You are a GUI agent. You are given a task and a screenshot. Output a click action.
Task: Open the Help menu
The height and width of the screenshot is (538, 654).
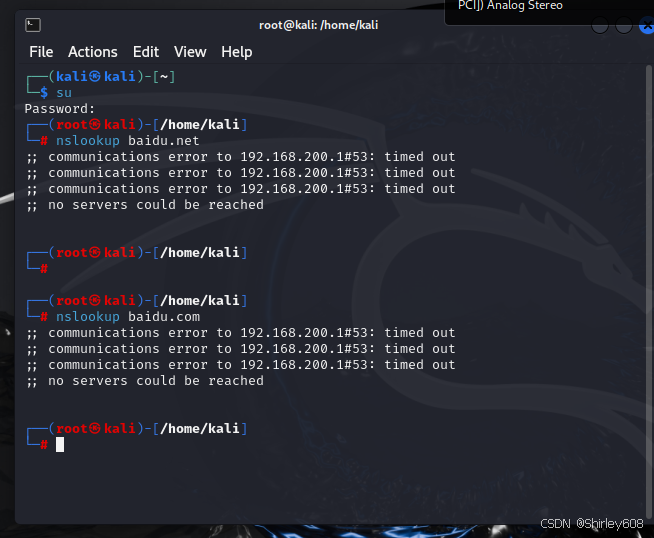pyautogui.click(x=236, y=52)
